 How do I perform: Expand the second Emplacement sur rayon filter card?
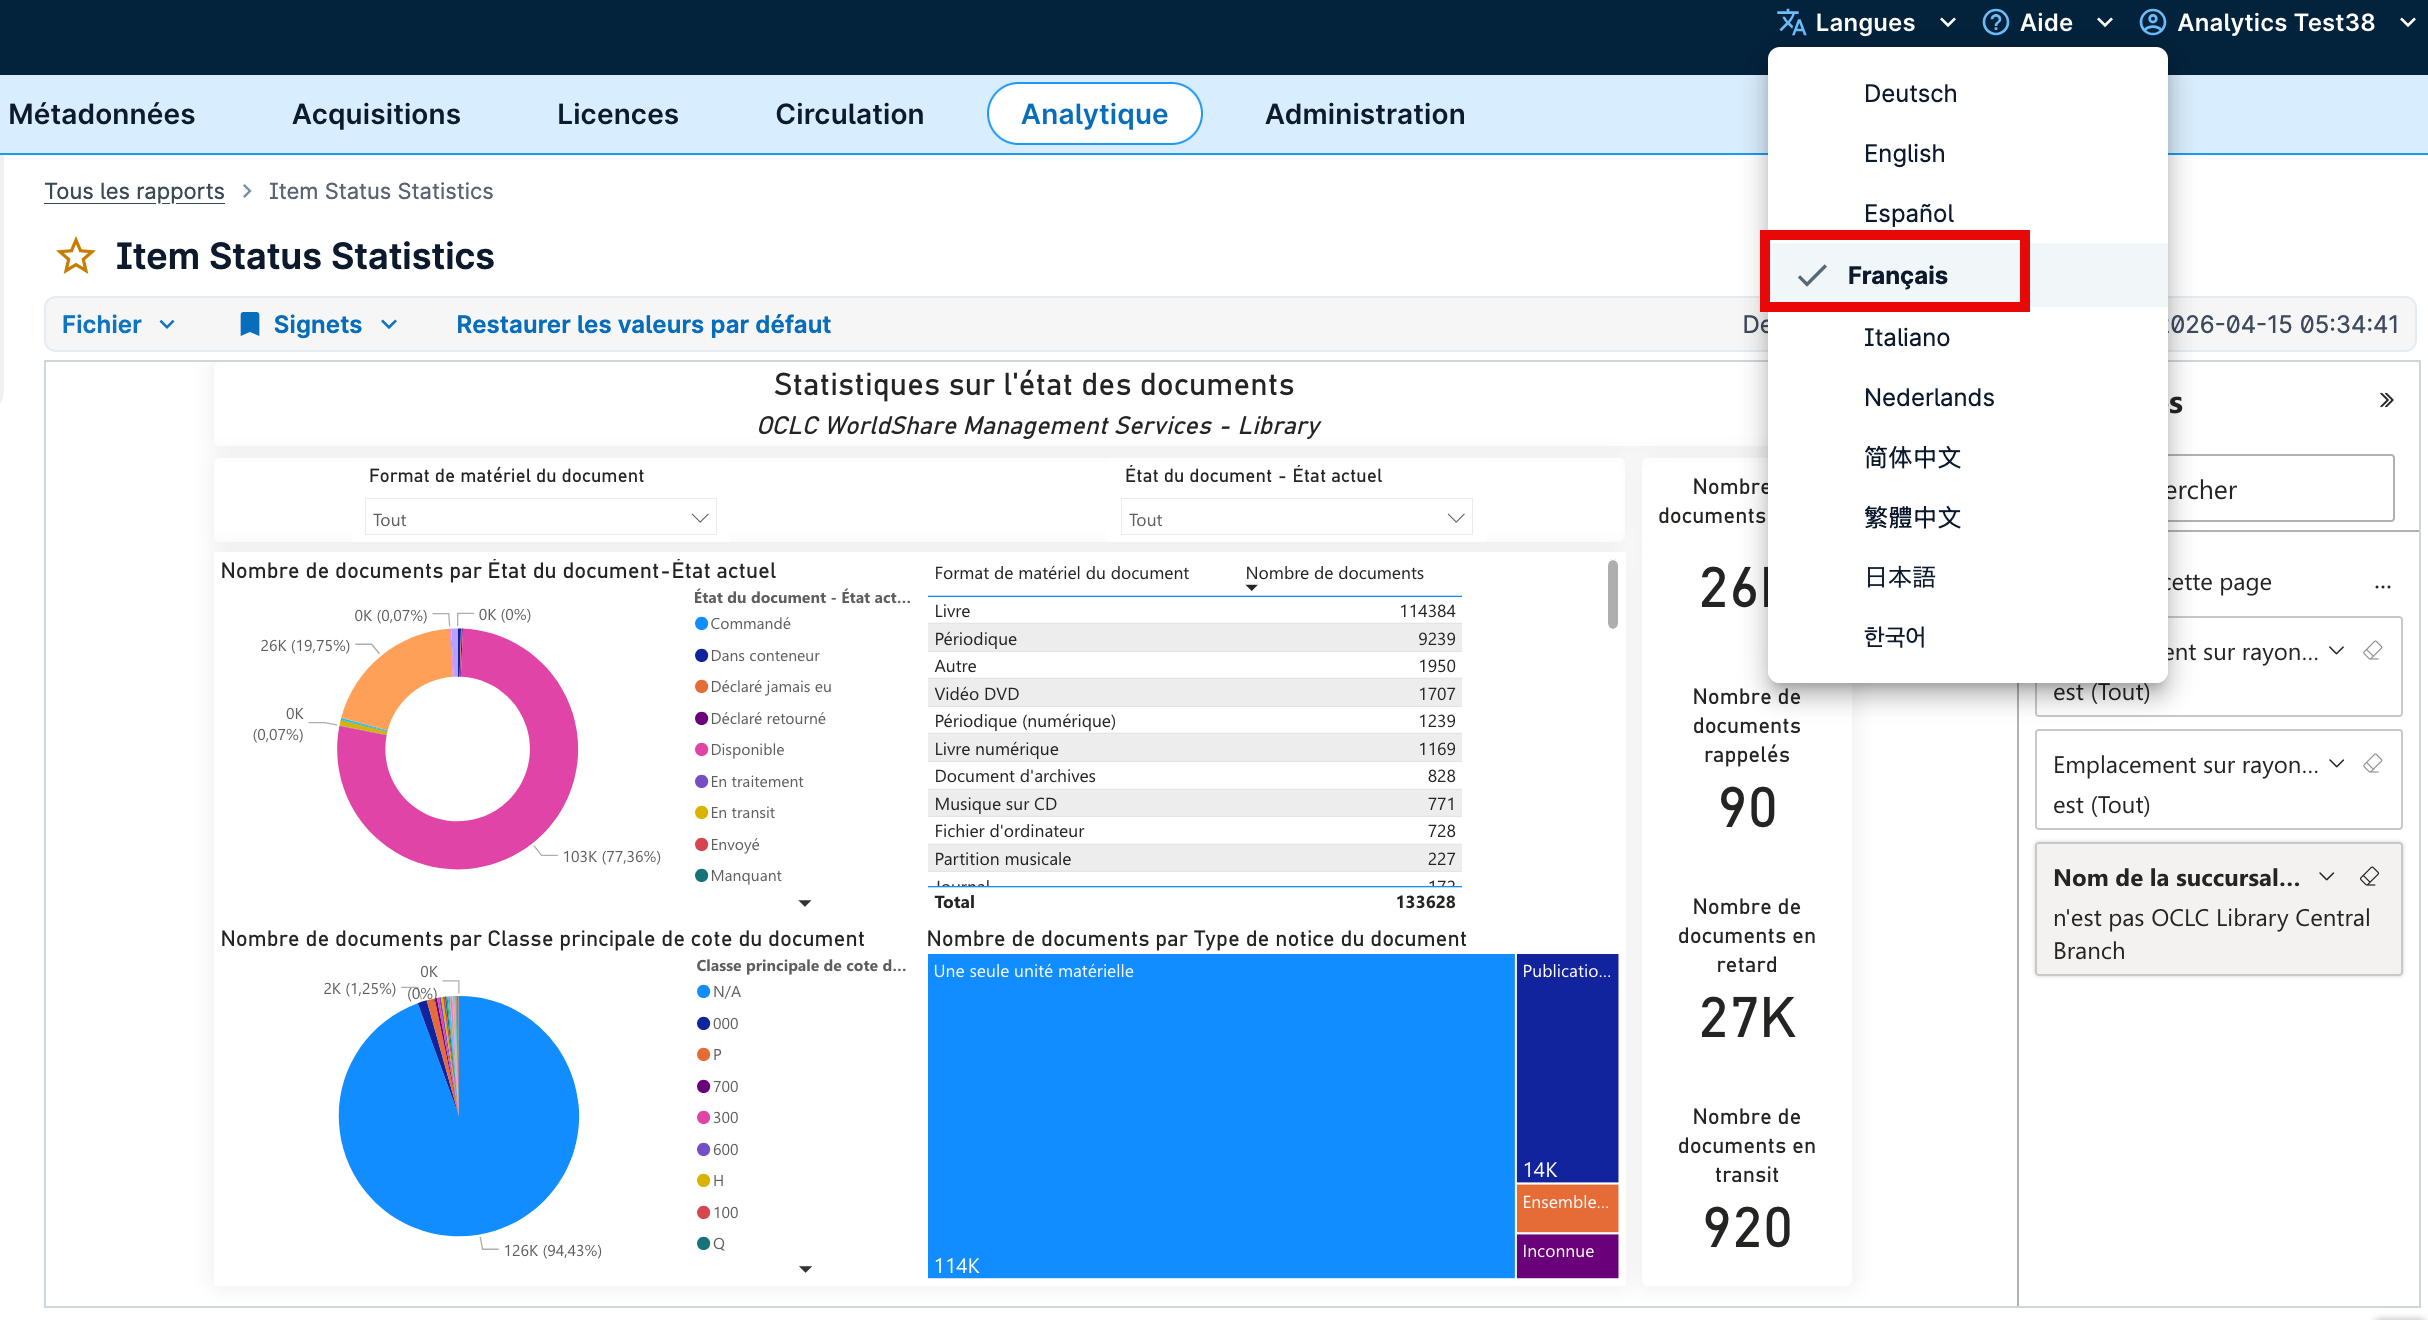click(2336, 764)
